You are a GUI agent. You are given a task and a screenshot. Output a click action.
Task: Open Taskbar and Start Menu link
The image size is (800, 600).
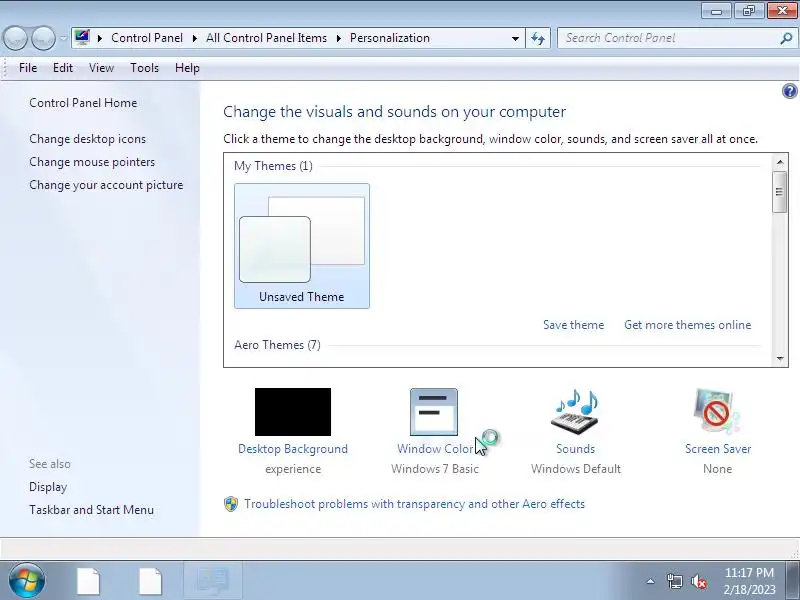coord(91,510)
